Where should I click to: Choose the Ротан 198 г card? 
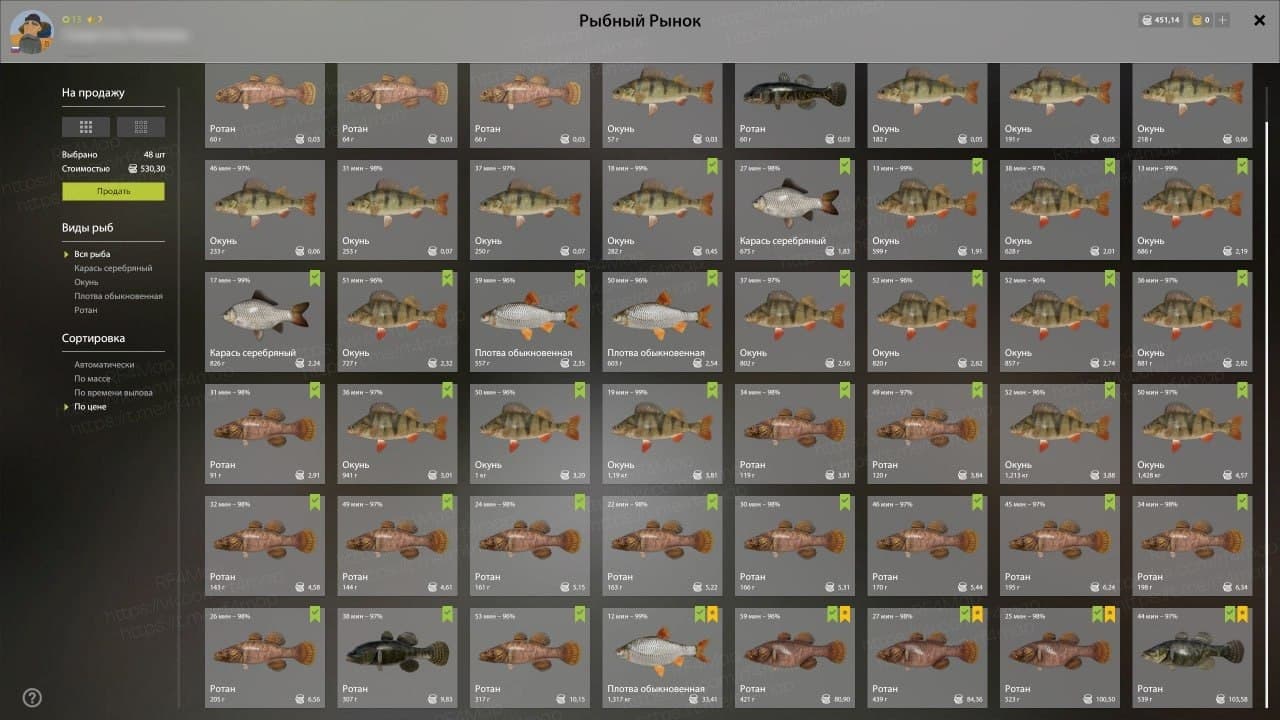[1192, 546]
